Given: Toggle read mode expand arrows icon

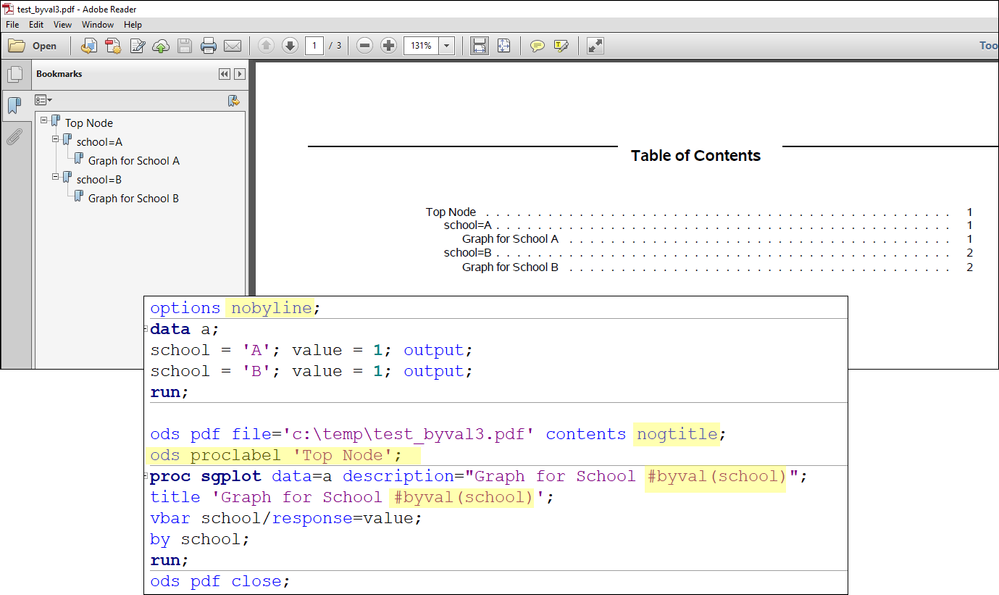Looking at the screenshot, I should click(x=595, y=46).
